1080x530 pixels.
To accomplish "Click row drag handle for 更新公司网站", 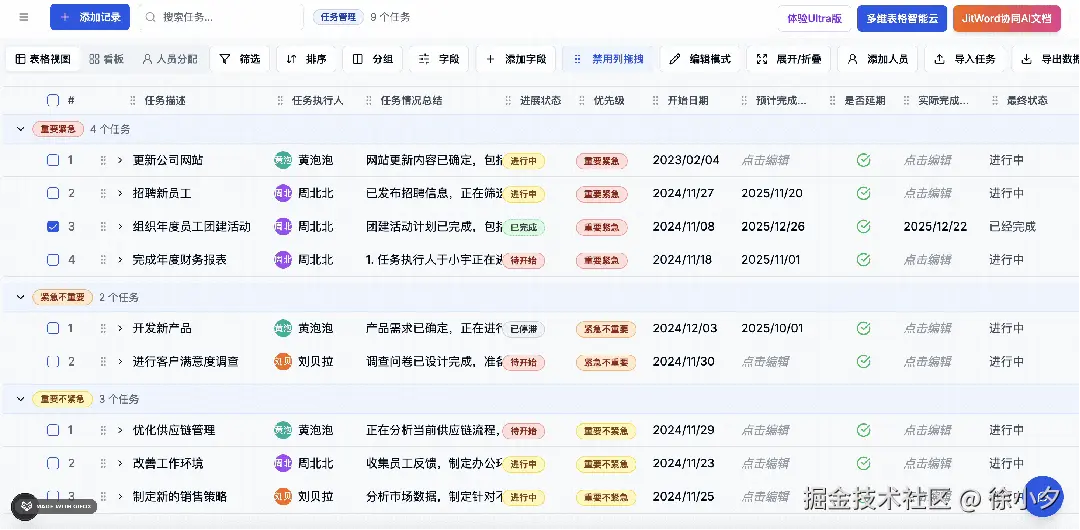I will click(103, 160).
